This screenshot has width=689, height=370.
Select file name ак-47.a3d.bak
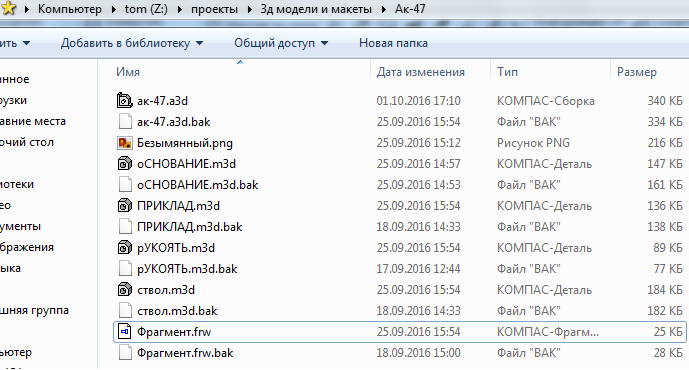pyautogui.click(x=174, y=122)
